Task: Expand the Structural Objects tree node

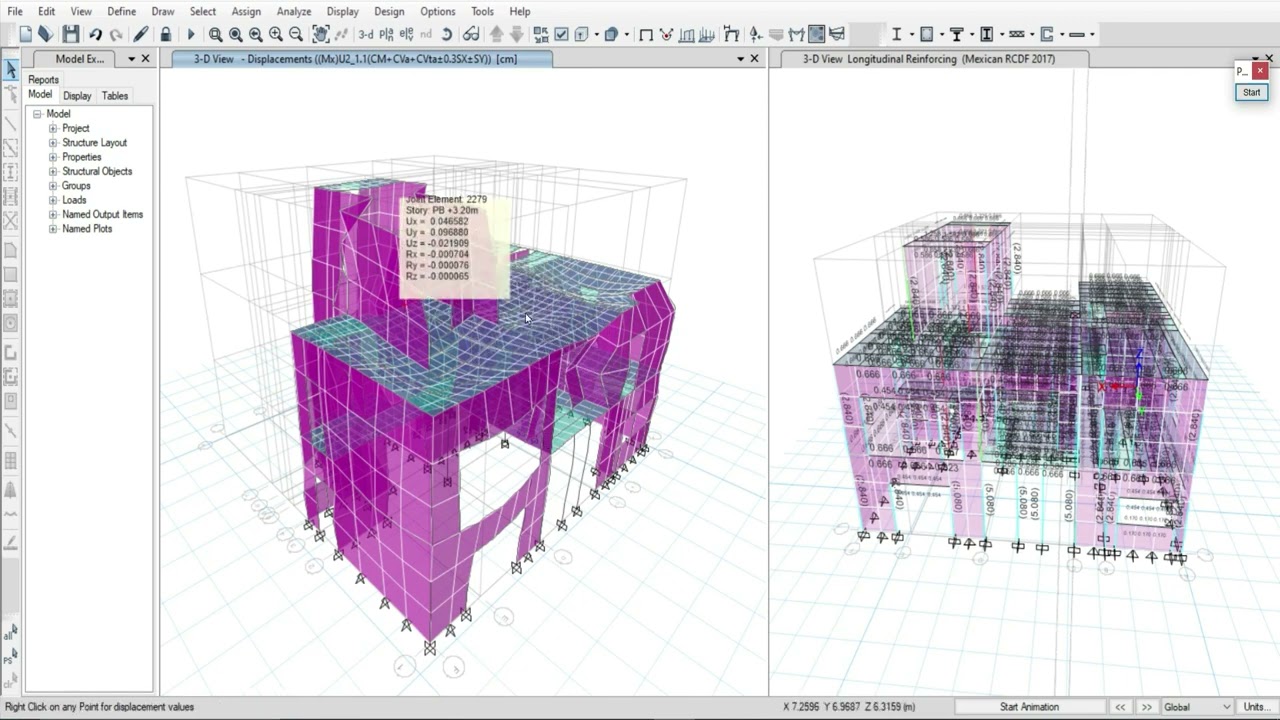Action: tap(53, 171)
